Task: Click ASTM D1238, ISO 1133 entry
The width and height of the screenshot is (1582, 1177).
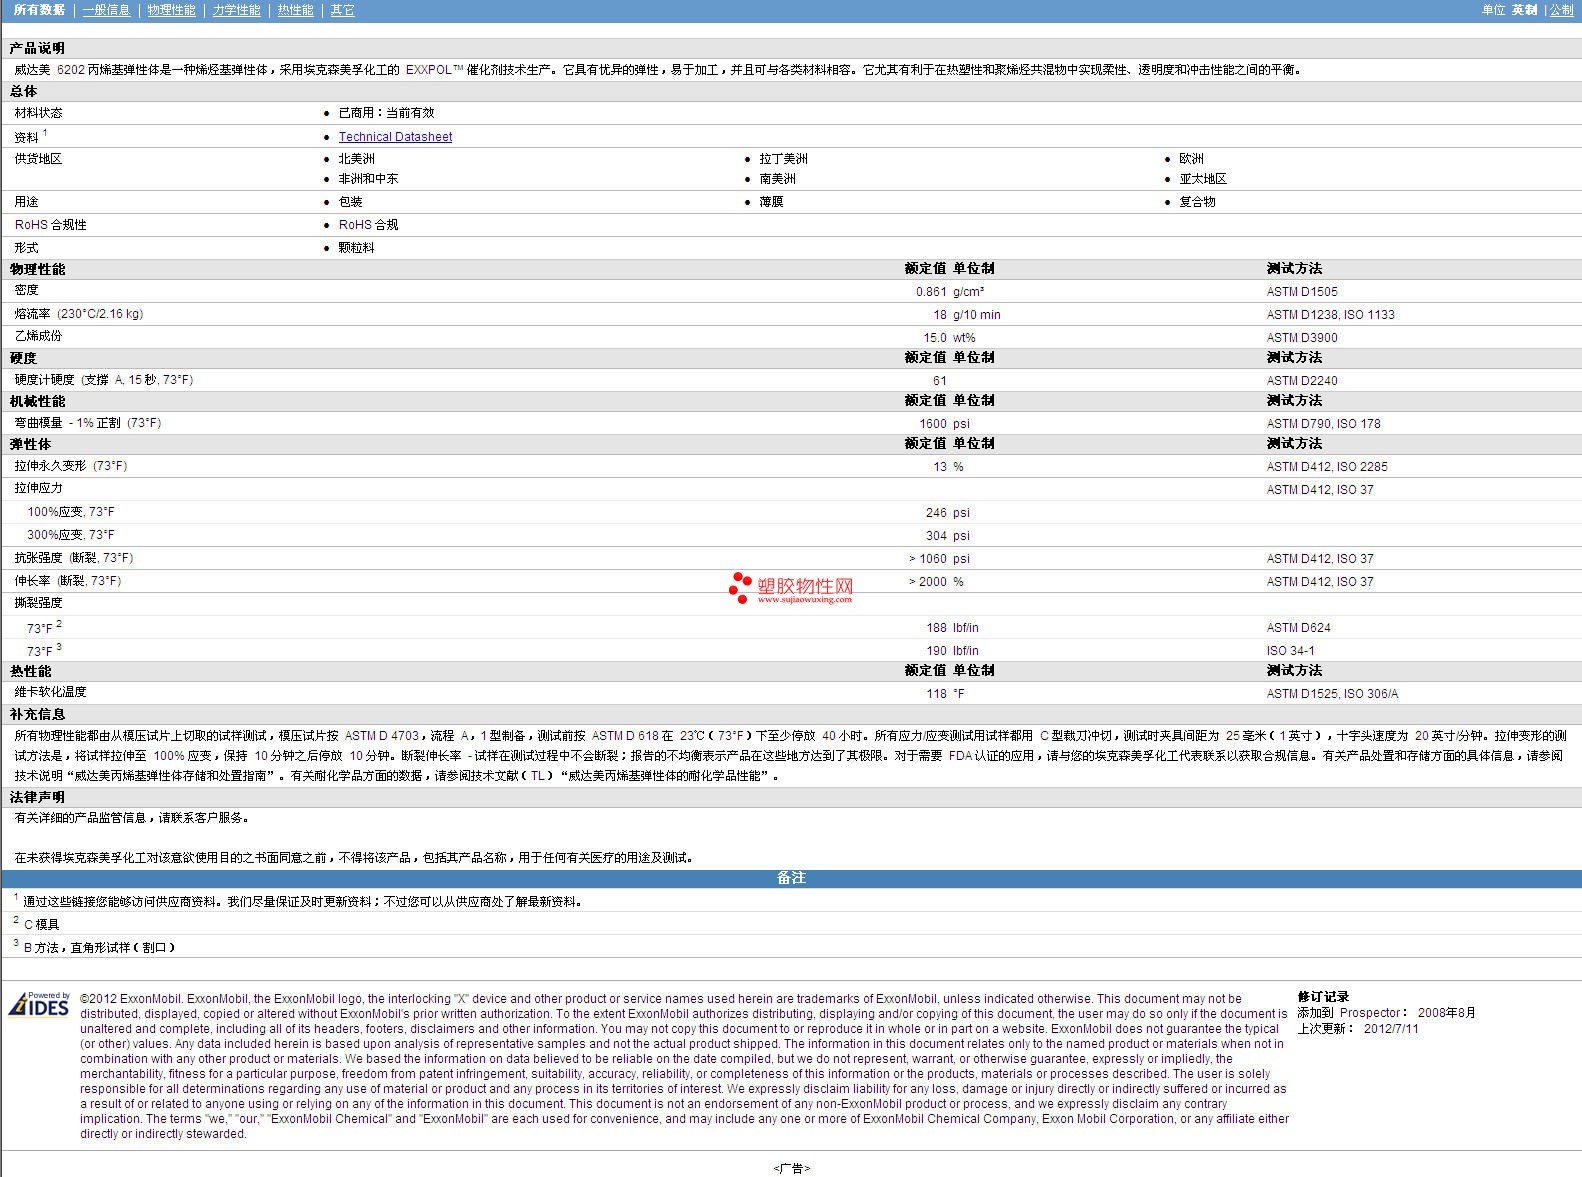Action: click(1330, 315)
